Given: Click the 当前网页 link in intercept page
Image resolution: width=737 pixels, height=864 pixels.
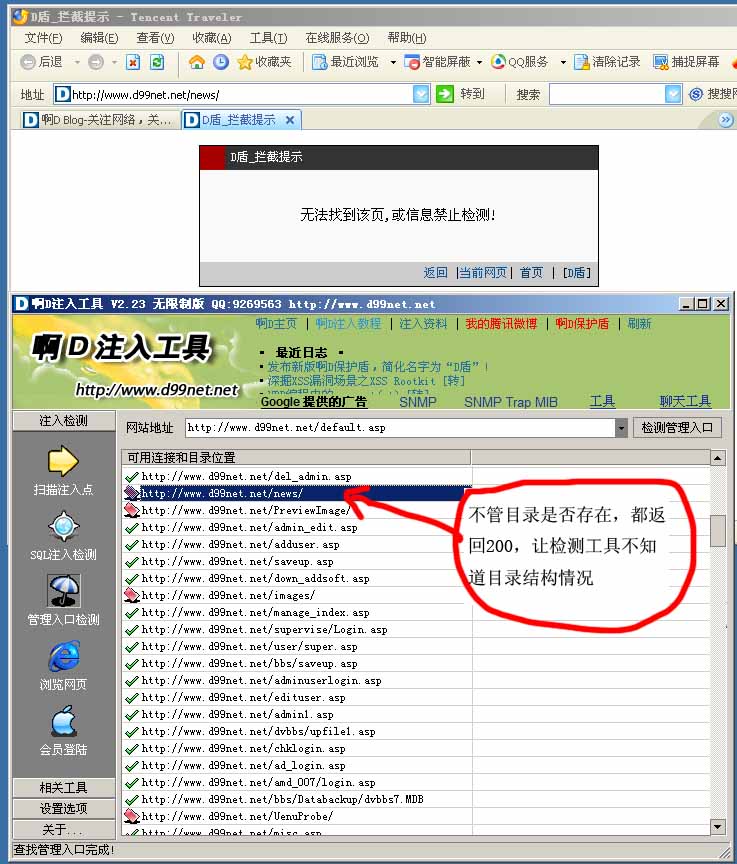Looking at the screenshot, I should [x=483, y=272].
